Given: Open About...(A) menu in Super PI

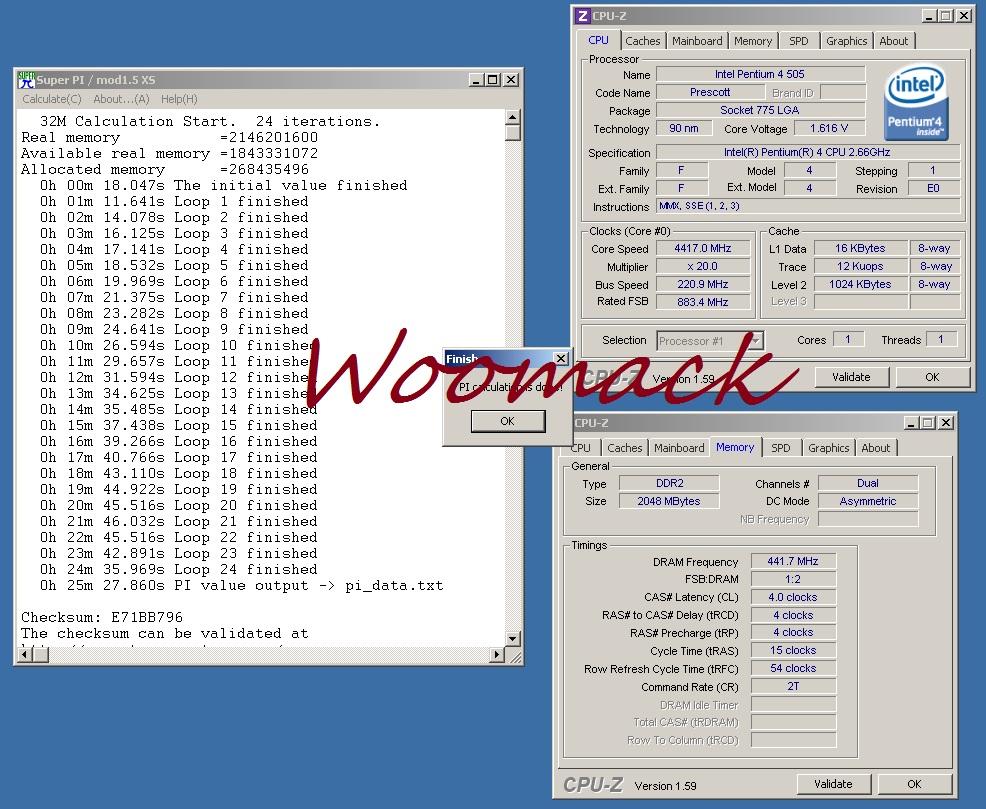Looking at the screenshot, I should tap(121, 99).
